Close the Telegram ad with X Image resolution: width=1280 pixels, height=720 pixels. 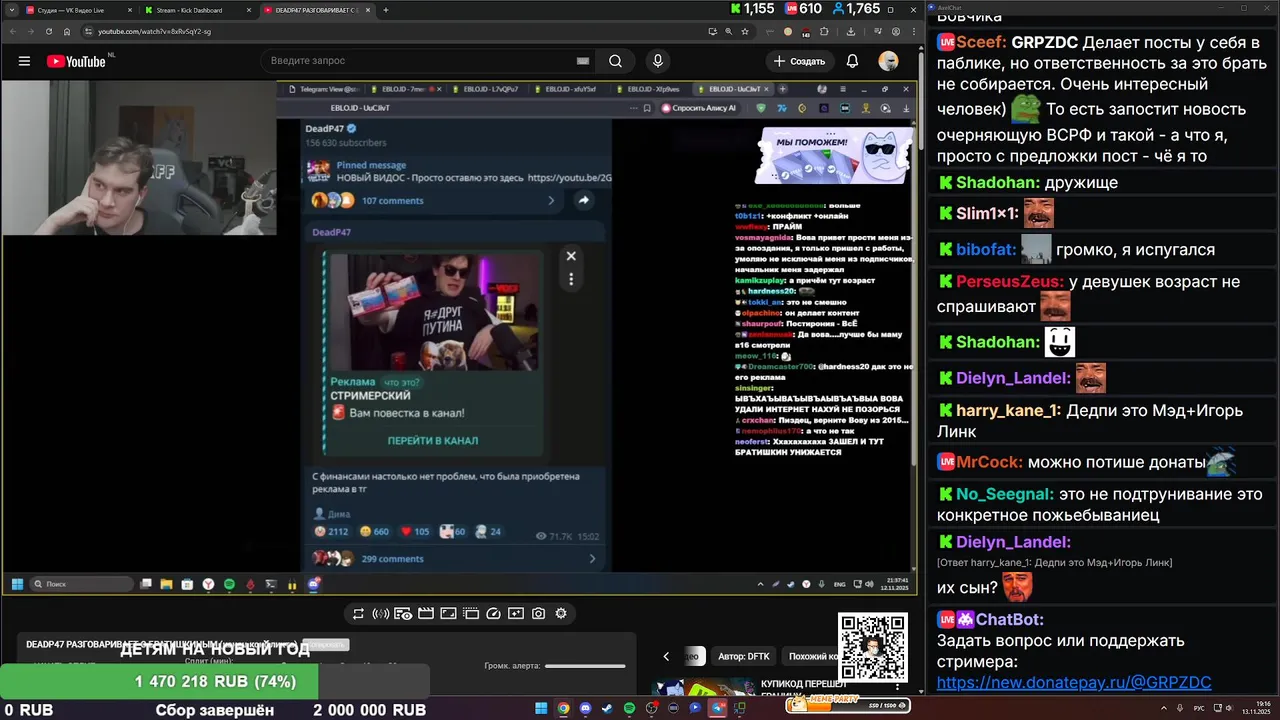point(571,256)
